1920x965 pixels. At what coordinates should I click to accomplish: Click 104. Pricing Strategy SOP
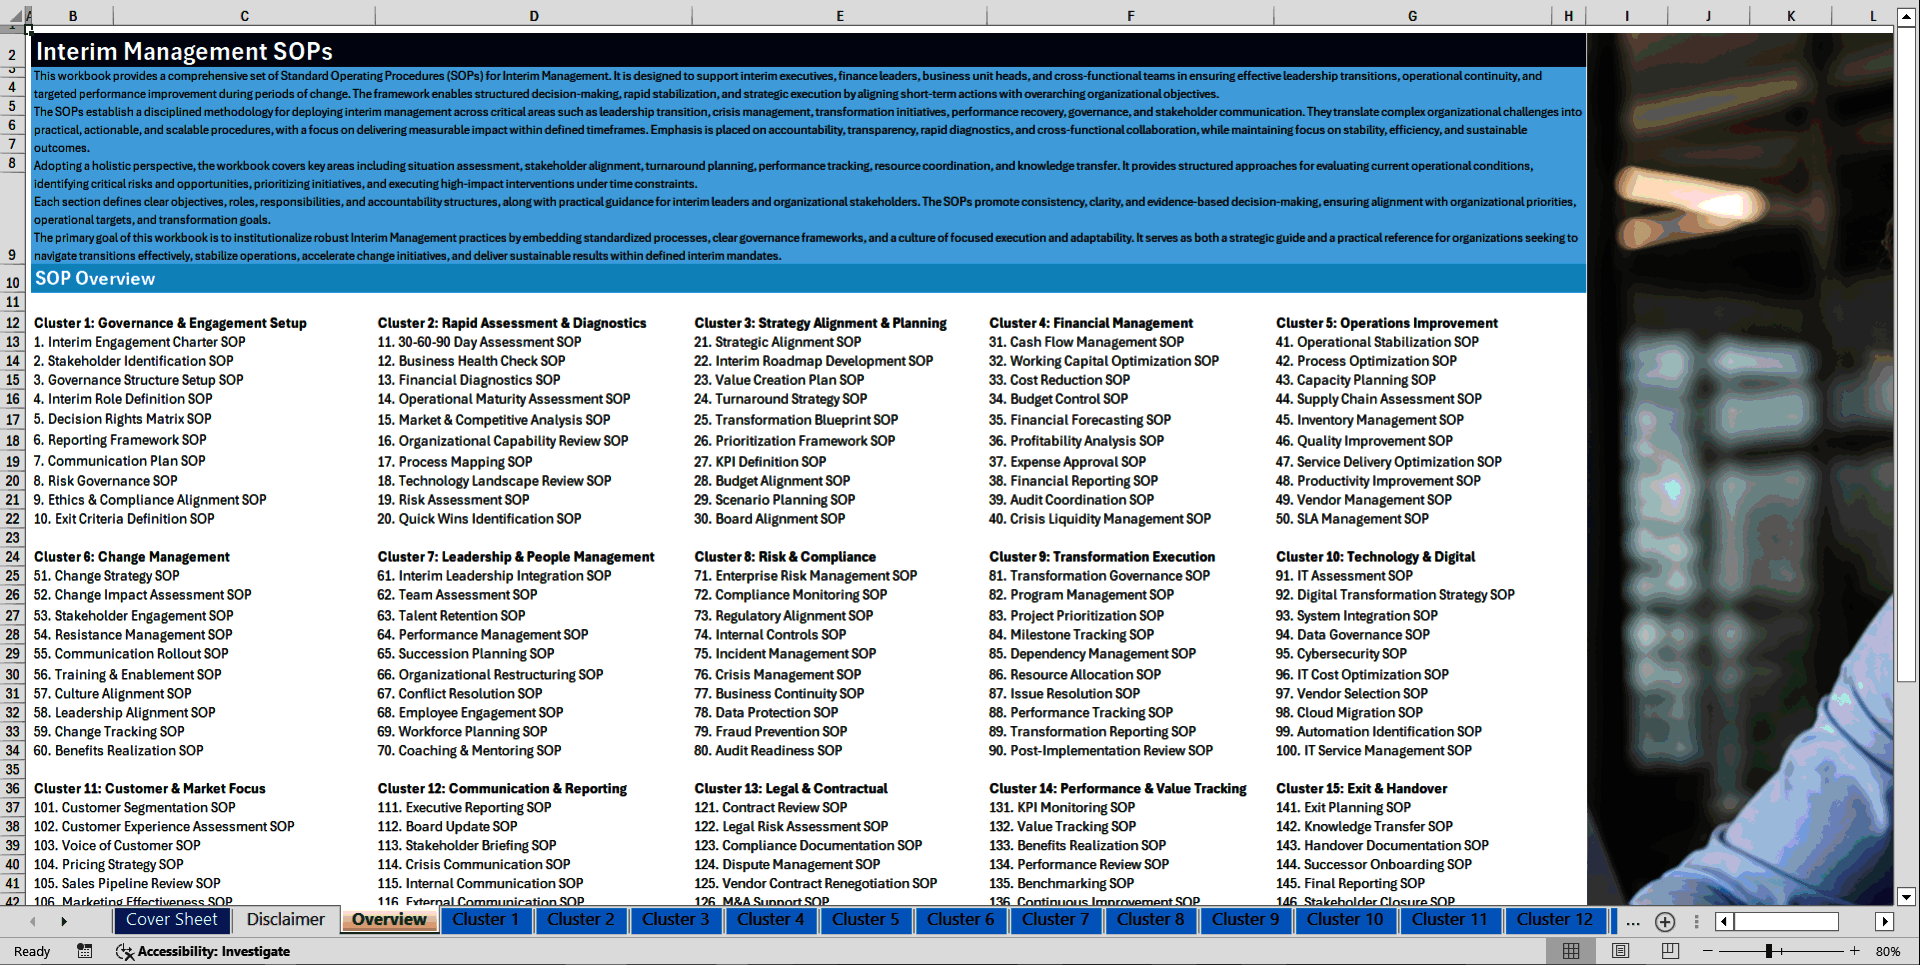[108, 865]
